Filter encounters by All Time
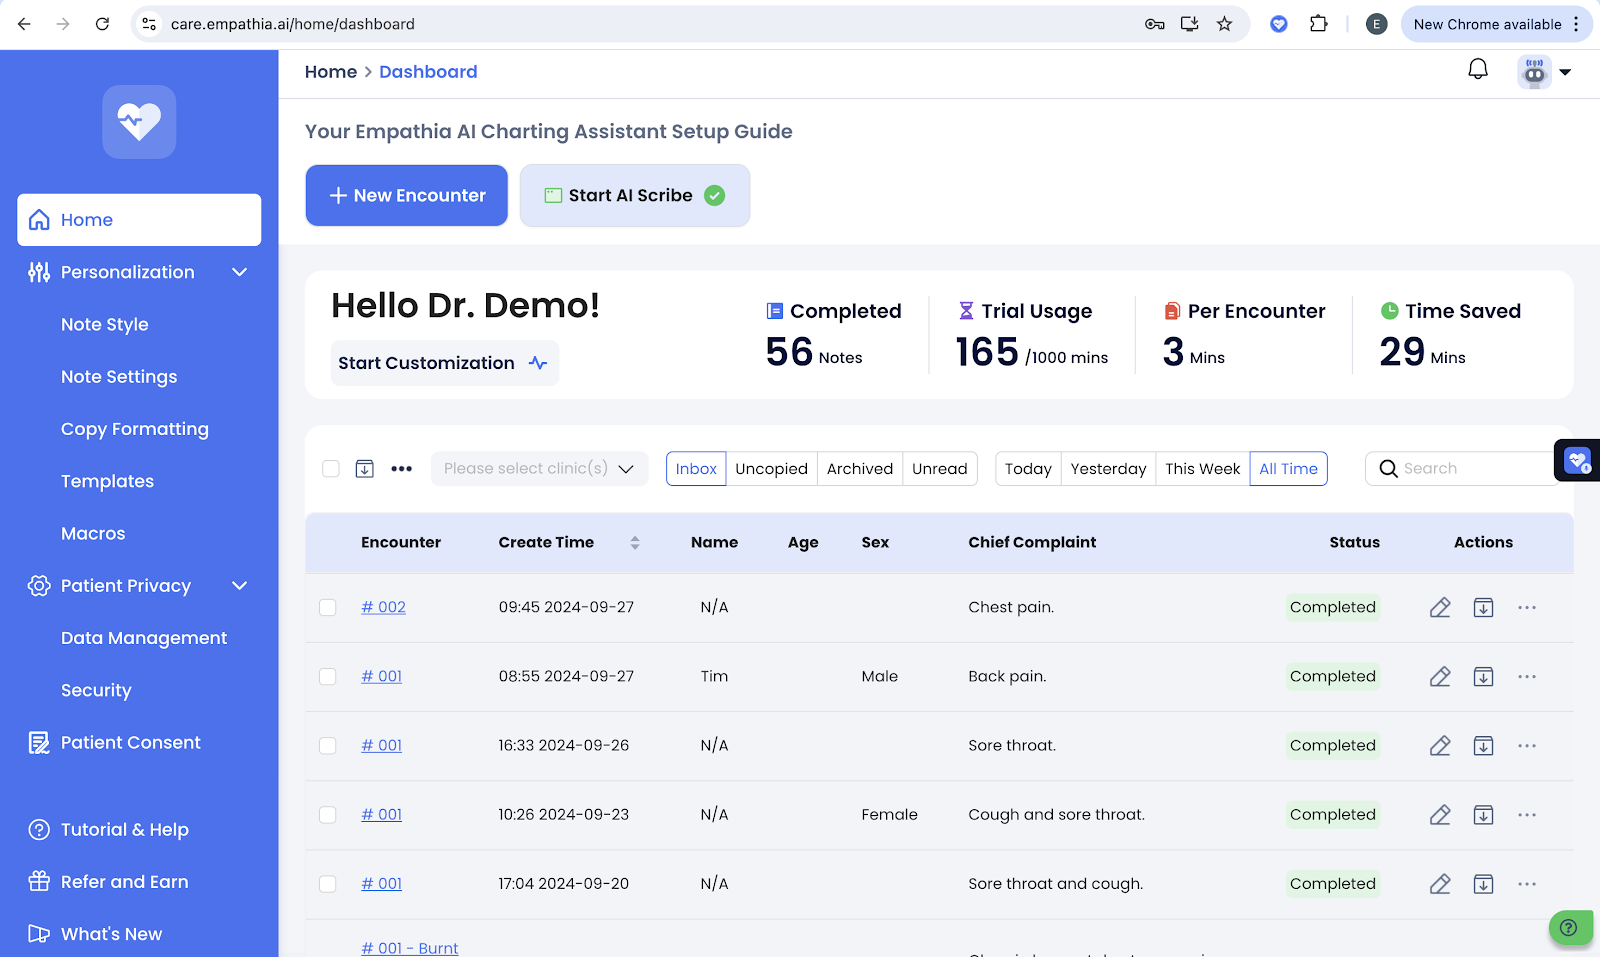The height and width of the screenshot is (957, 1600). [1288, 468]
